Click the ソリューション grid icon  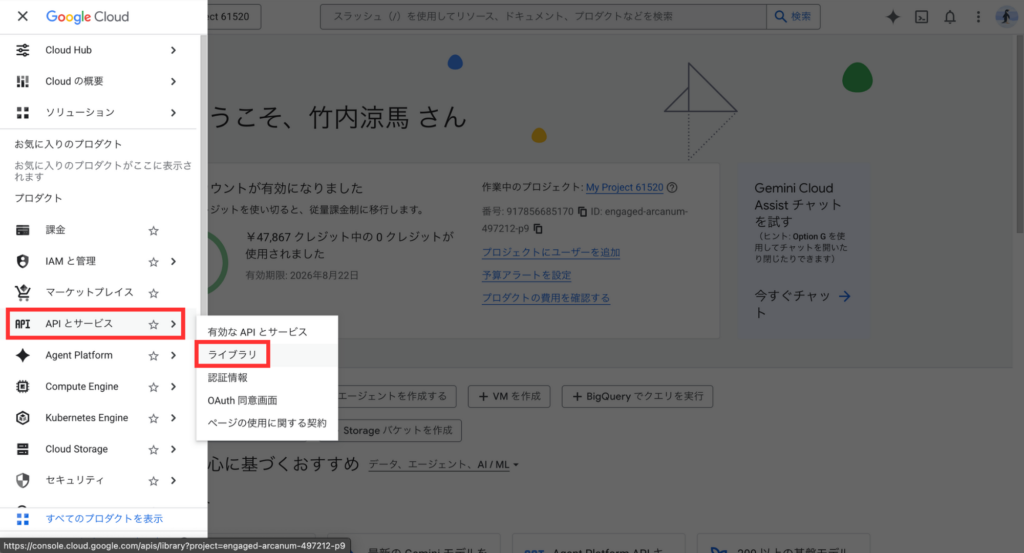pyautogui.click(x=23, y=112)
